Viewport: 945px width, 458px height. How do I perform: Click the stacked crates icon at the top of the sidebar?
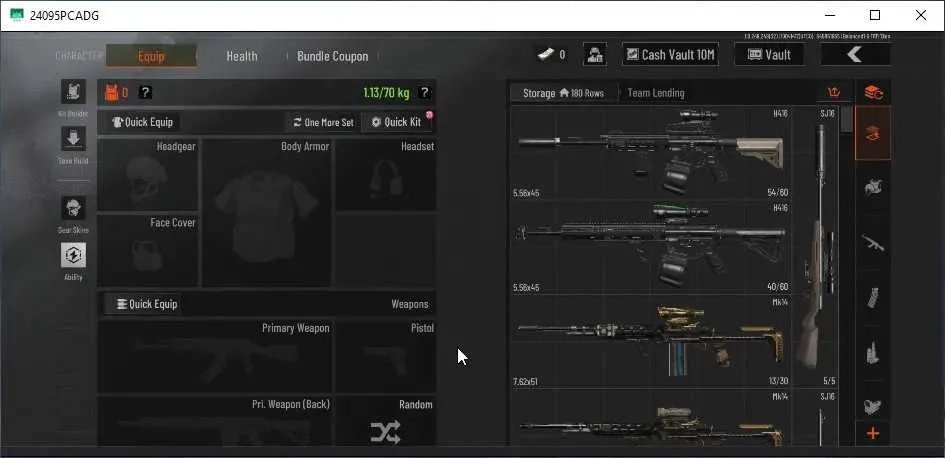(x=873, y=93)
